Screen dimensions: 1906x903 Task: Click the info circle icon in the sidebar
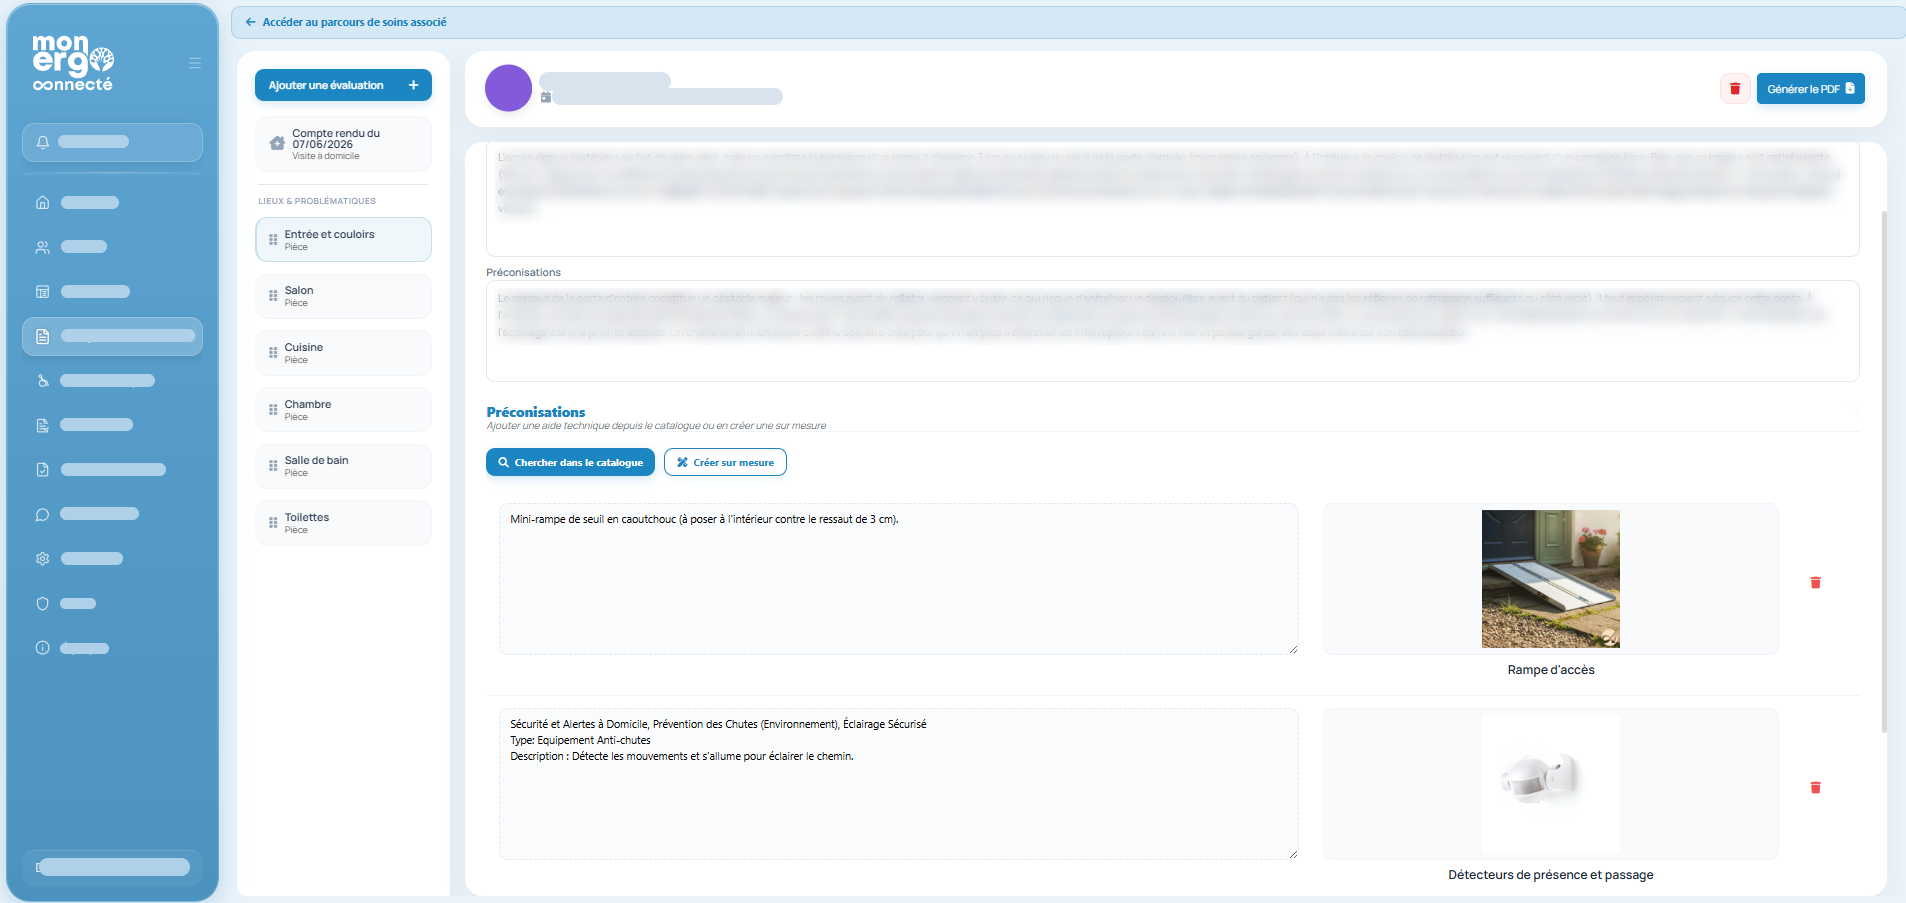(x=43, y=648)
